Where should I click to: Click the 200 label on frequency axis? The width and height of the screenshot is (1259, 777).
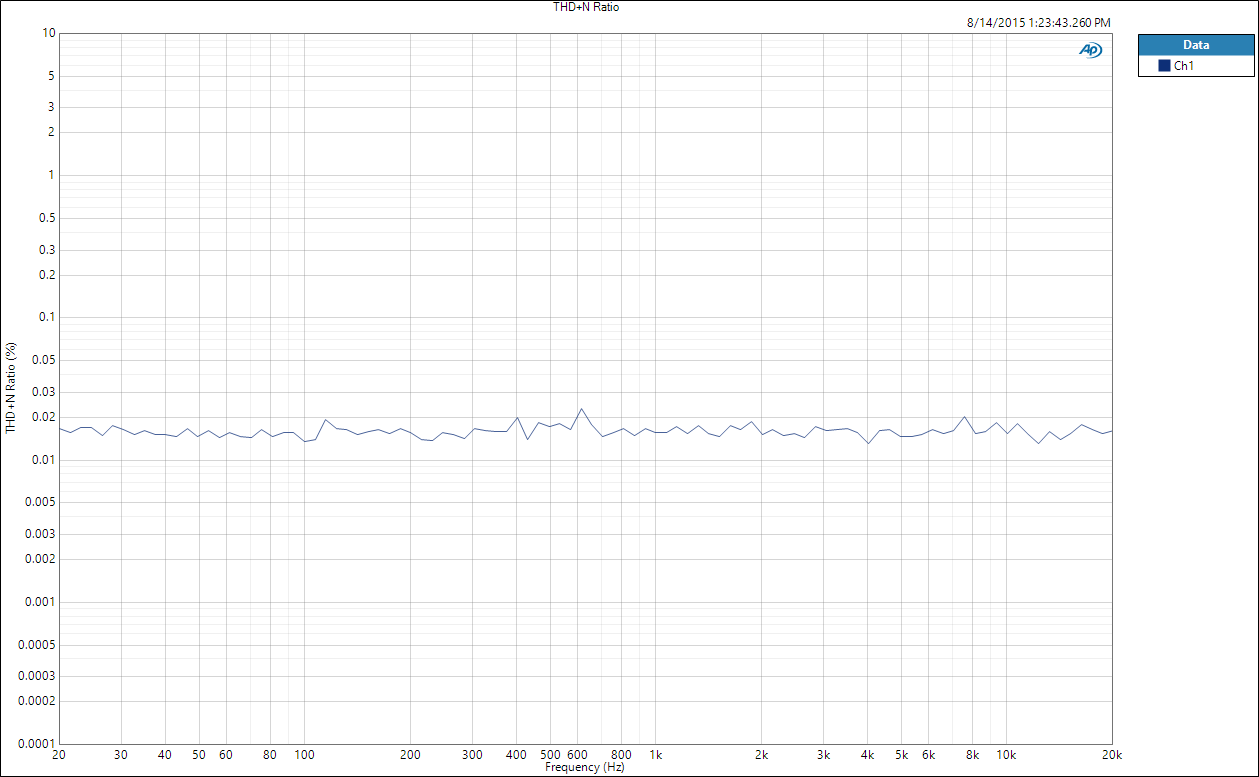click(x=410, y=755)
